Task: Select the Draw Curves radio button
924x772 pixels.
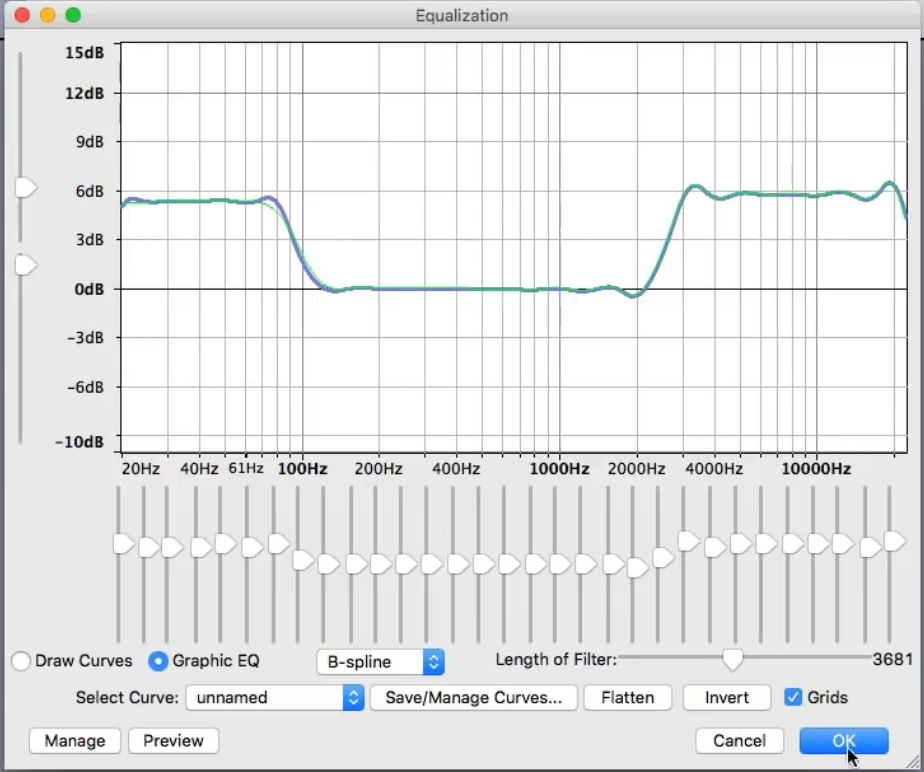Action: click(21, 661)
